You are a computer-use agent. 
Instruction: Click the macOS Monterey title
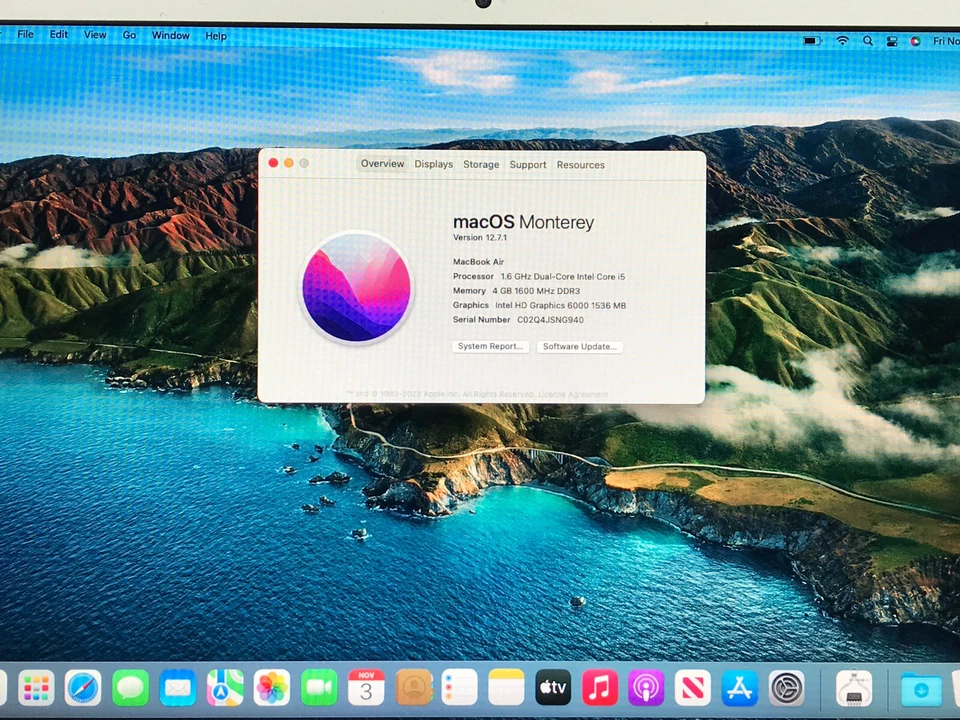click(x=523, y=222)
